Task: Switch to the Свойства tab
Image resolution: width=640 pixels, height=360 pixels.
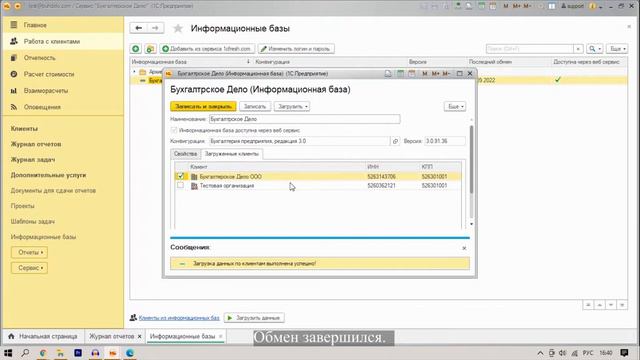Action: [x=185, y=154]
